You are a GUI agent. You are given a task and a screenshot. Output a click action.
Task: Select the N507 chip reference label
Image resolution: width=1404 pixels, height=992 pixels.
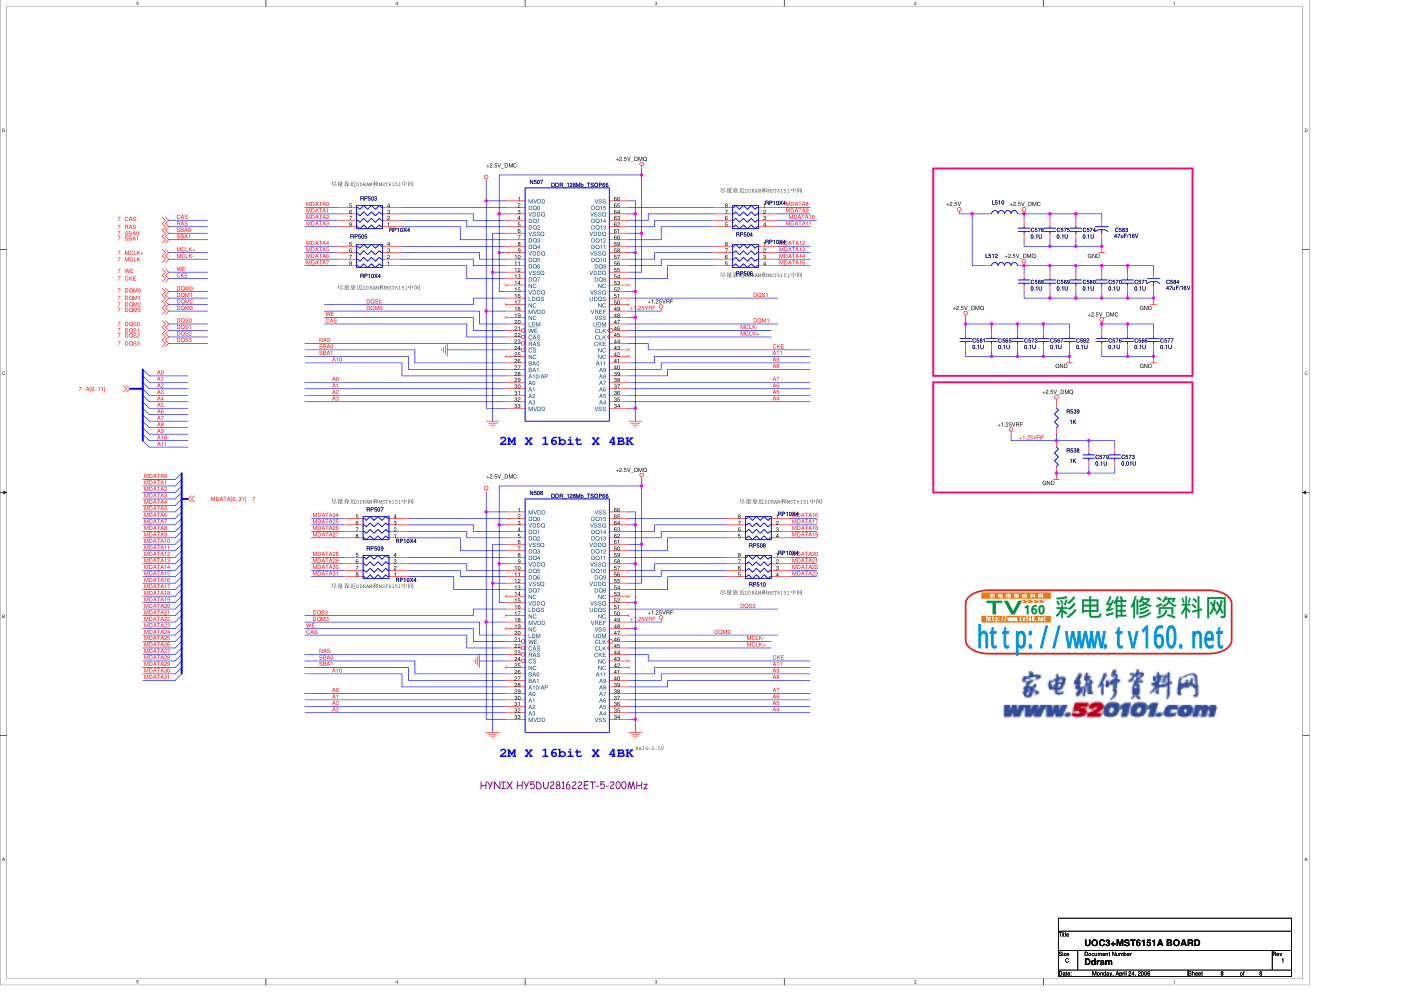pos(536,182)
